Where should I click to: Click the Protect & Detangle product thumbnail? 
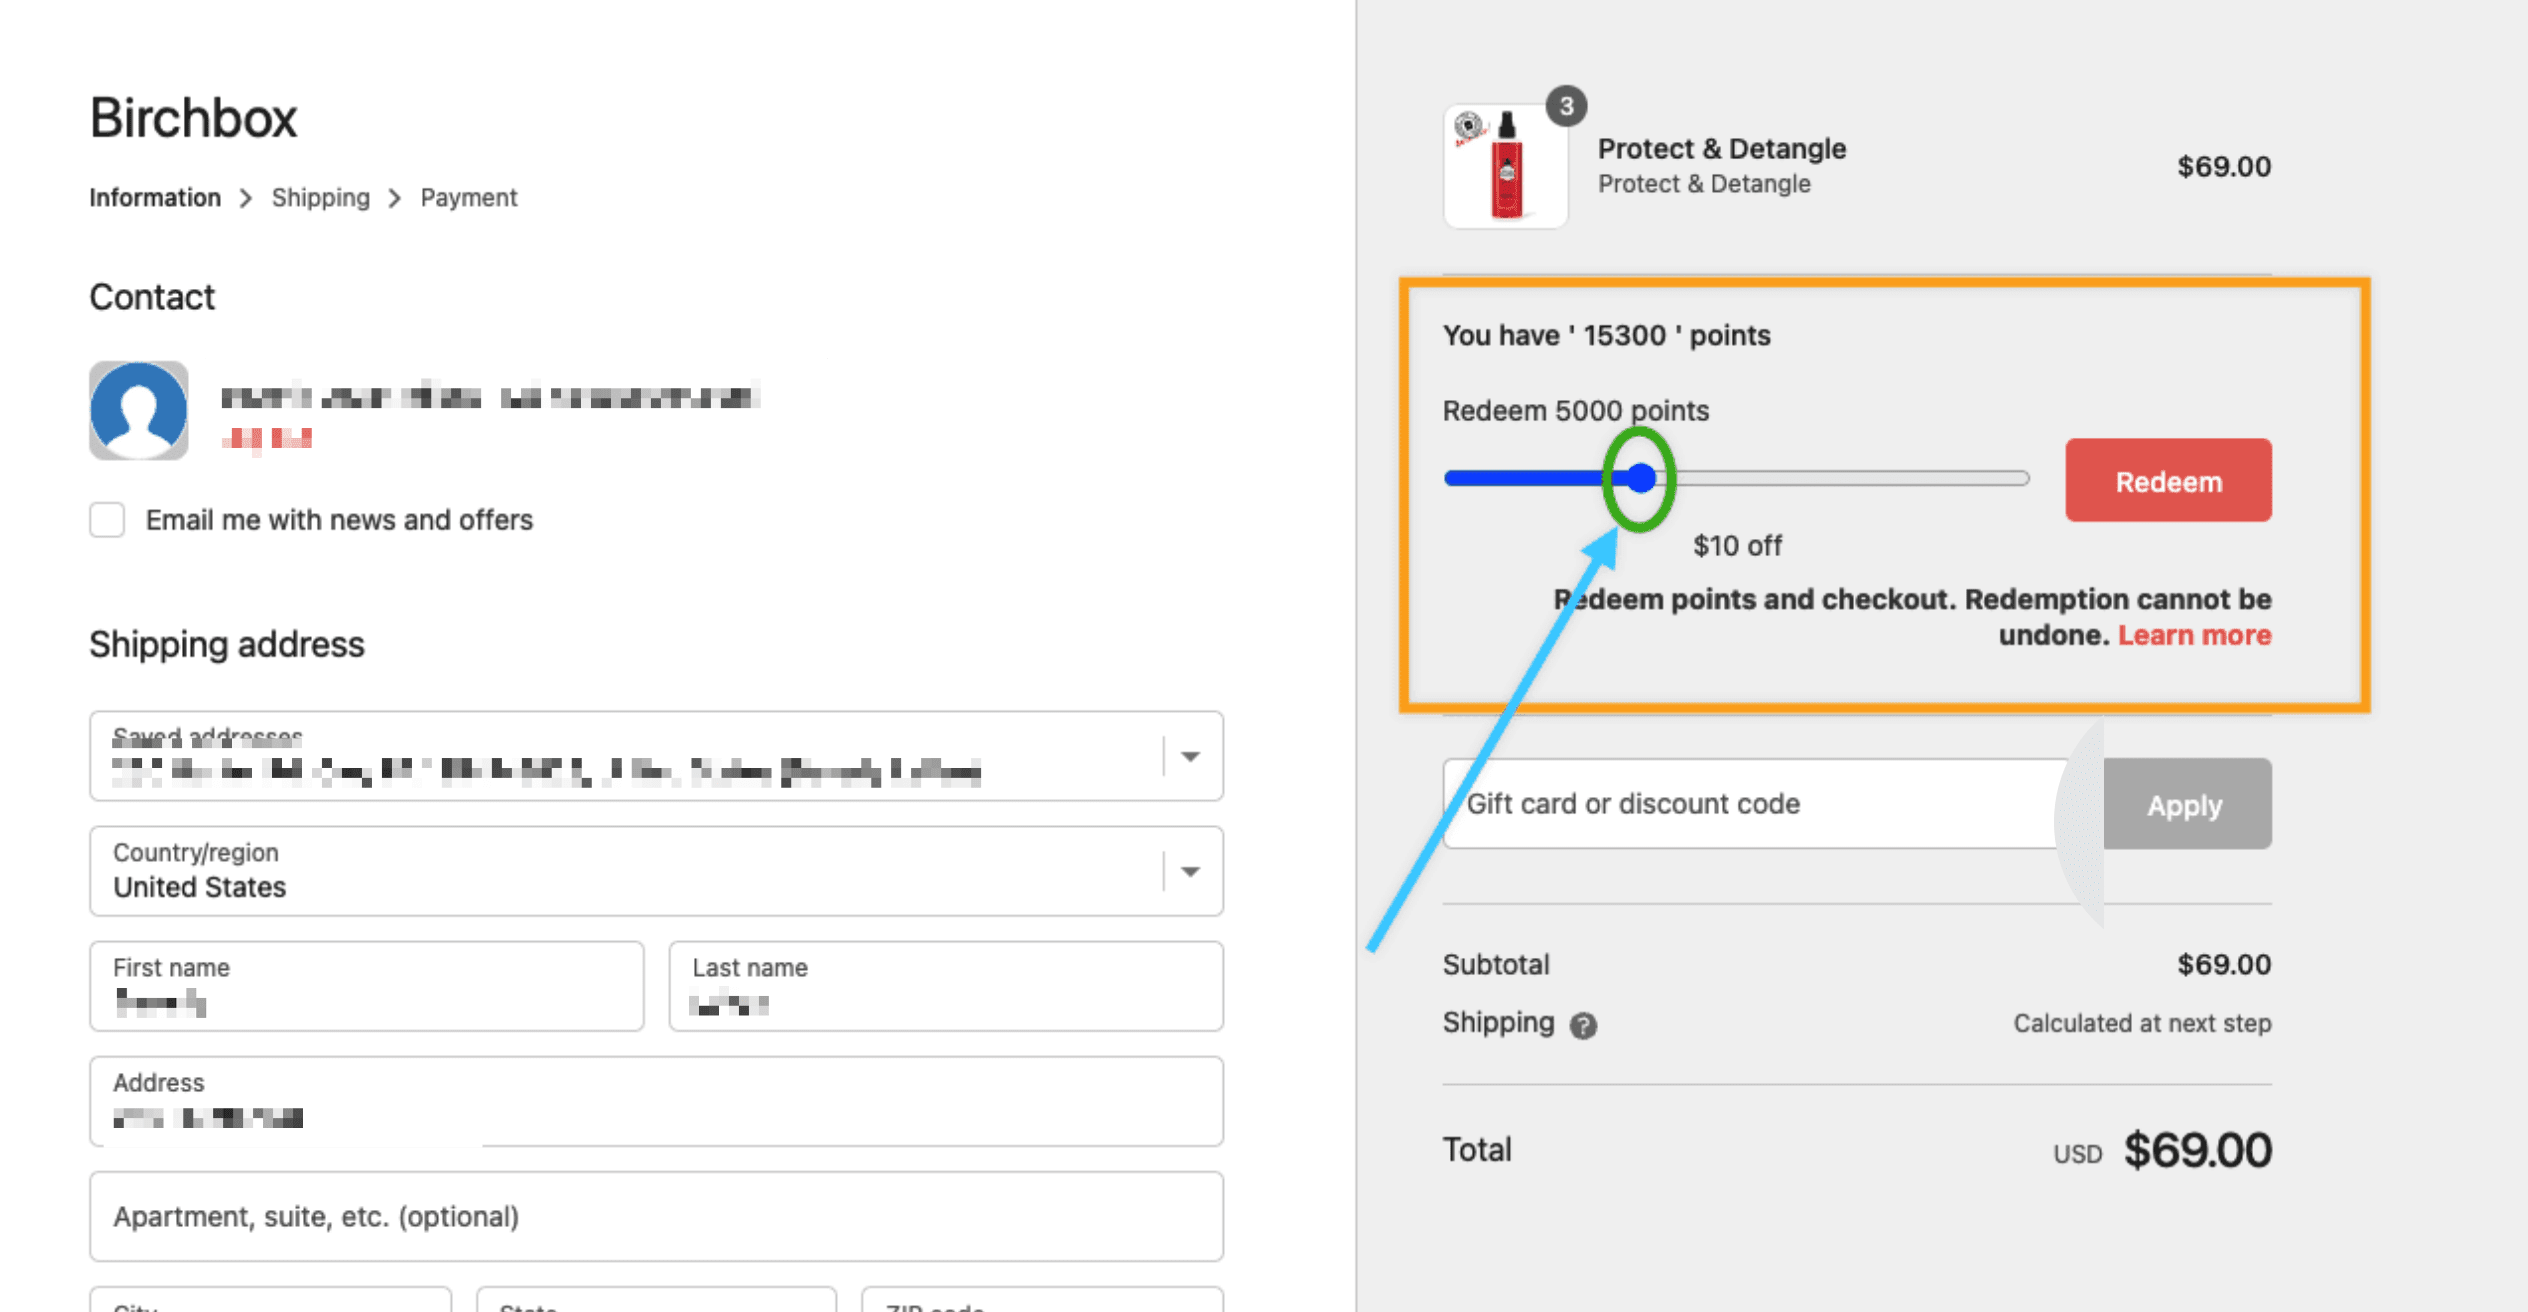click(x=1505, y=167)
